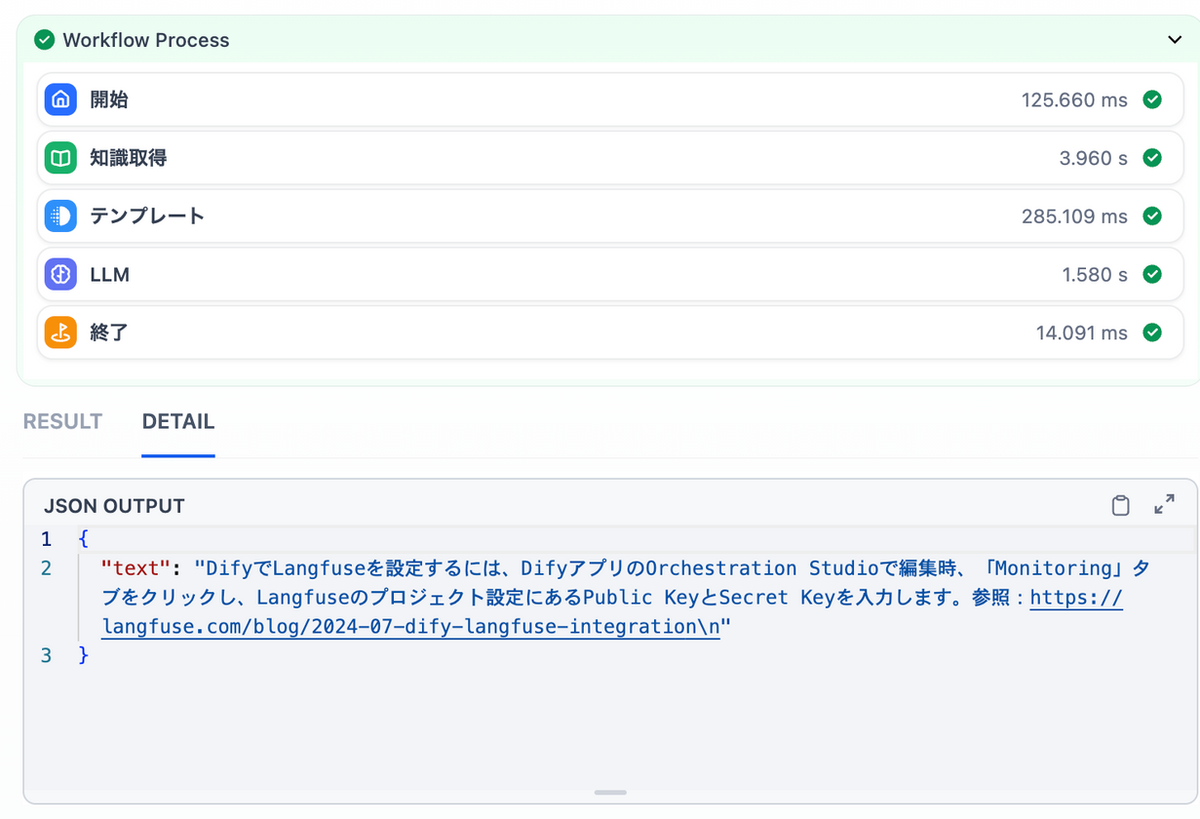Click the blue home icon for 開始 node

coord(61,100)
